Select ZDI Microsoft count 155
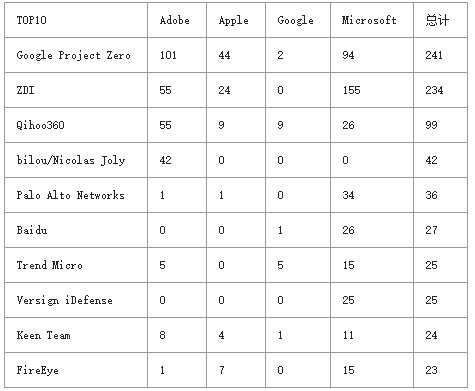475x391 pixels. 352,90
